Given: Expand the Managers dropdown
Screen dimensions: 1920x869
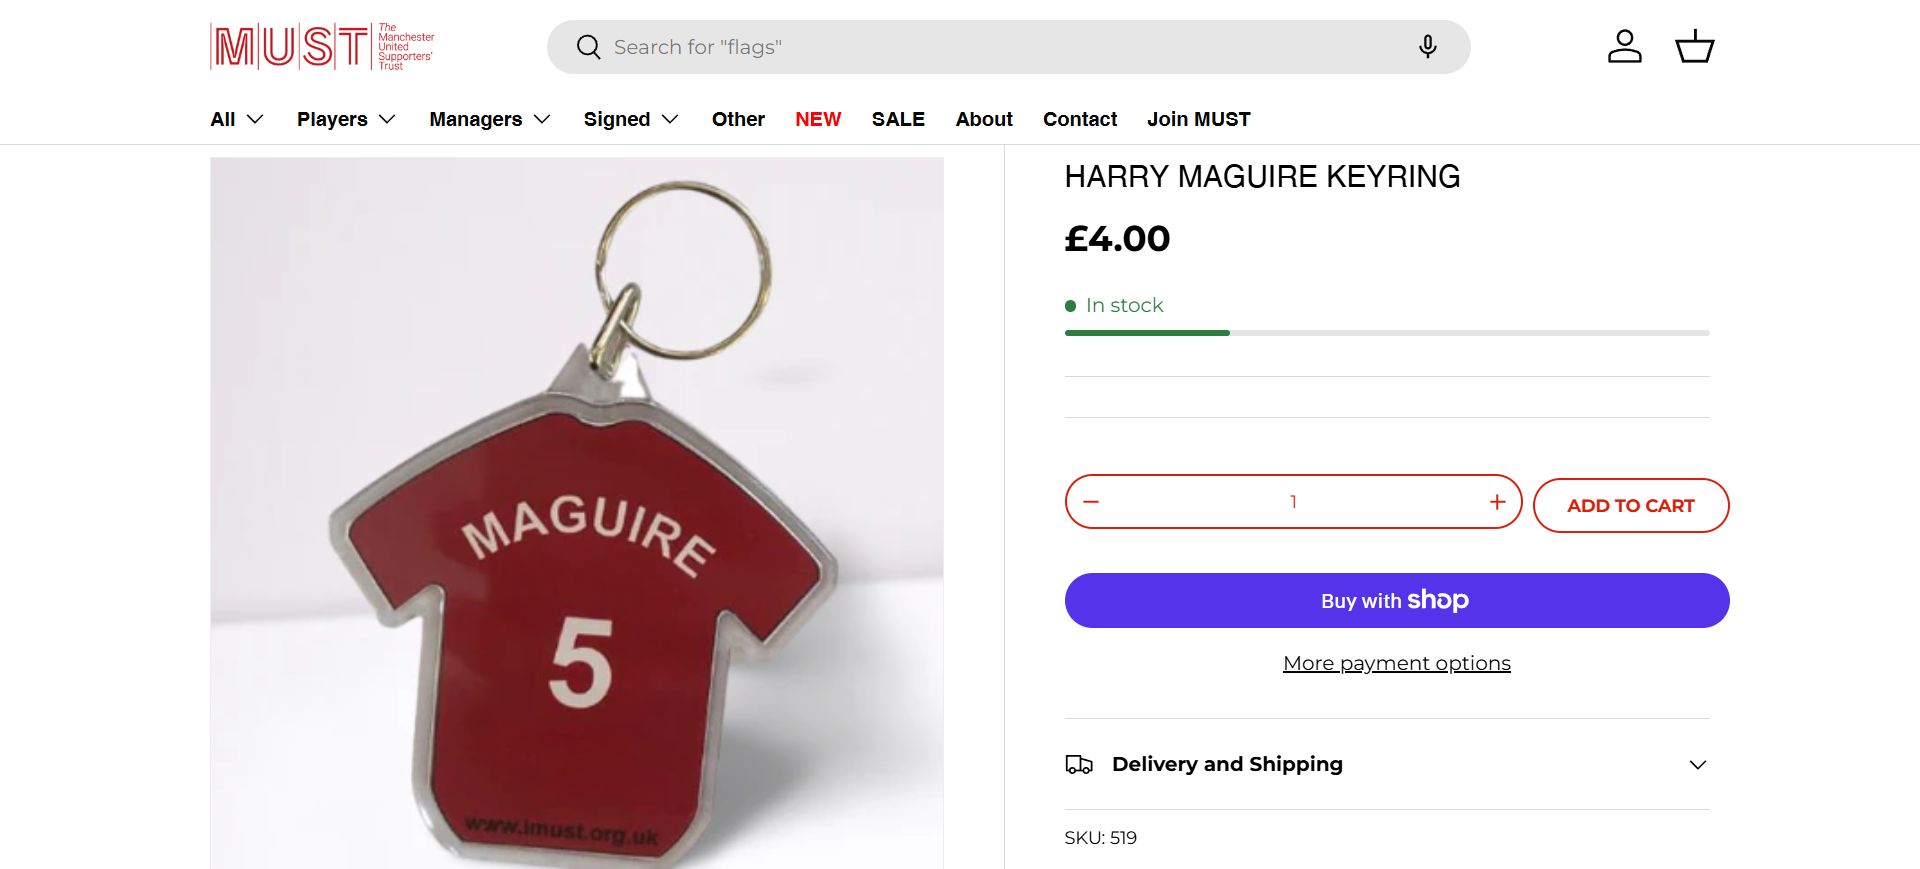Looking at the screenshot, I should pyautogui.click(x=490, y=119).
